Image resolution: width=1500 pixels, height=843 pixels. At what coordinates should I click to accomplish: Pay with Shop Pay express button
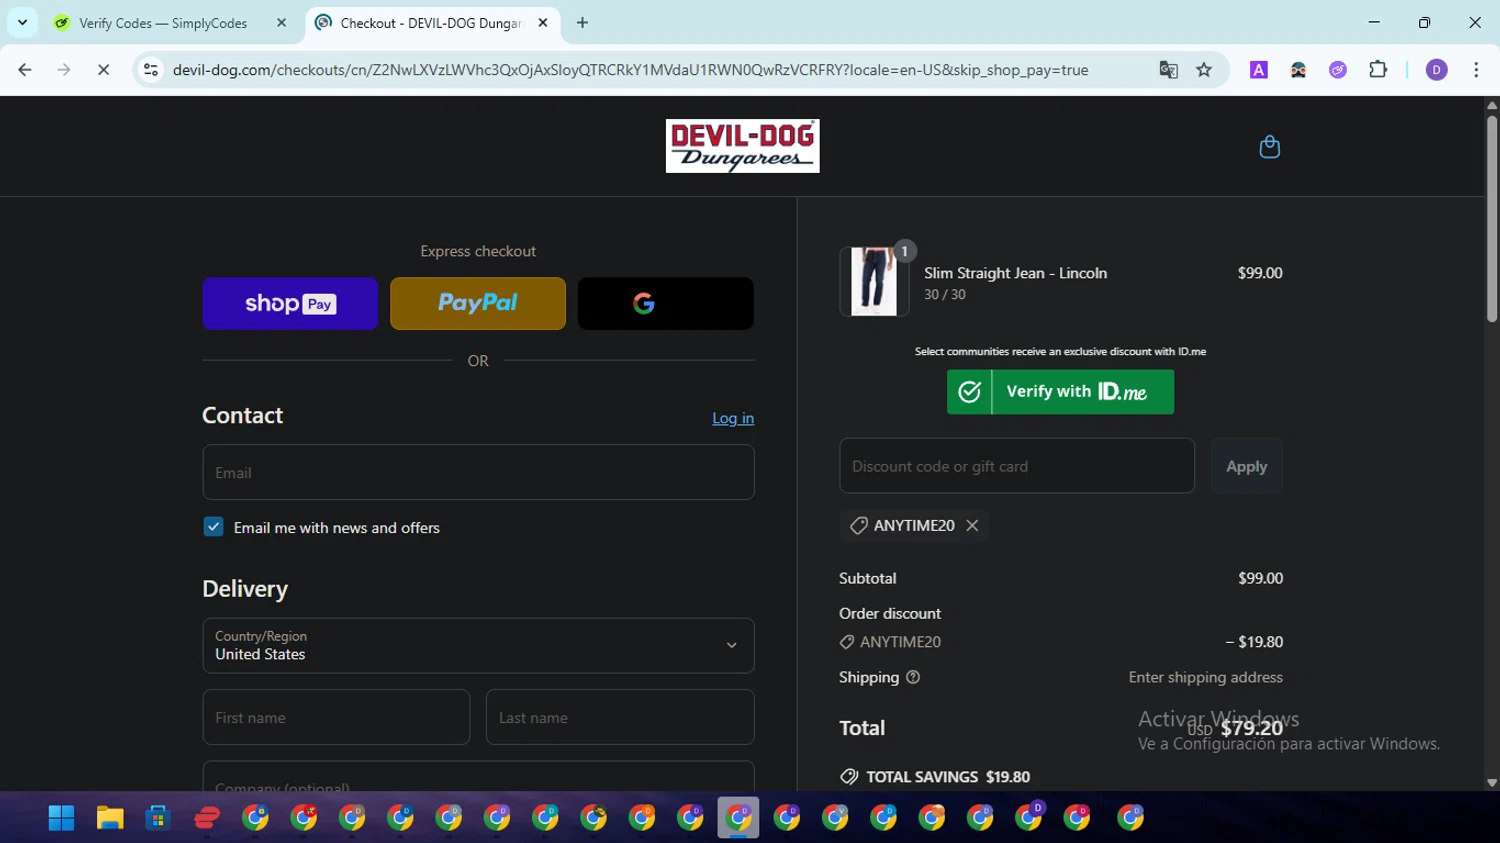tap(290, 303)
